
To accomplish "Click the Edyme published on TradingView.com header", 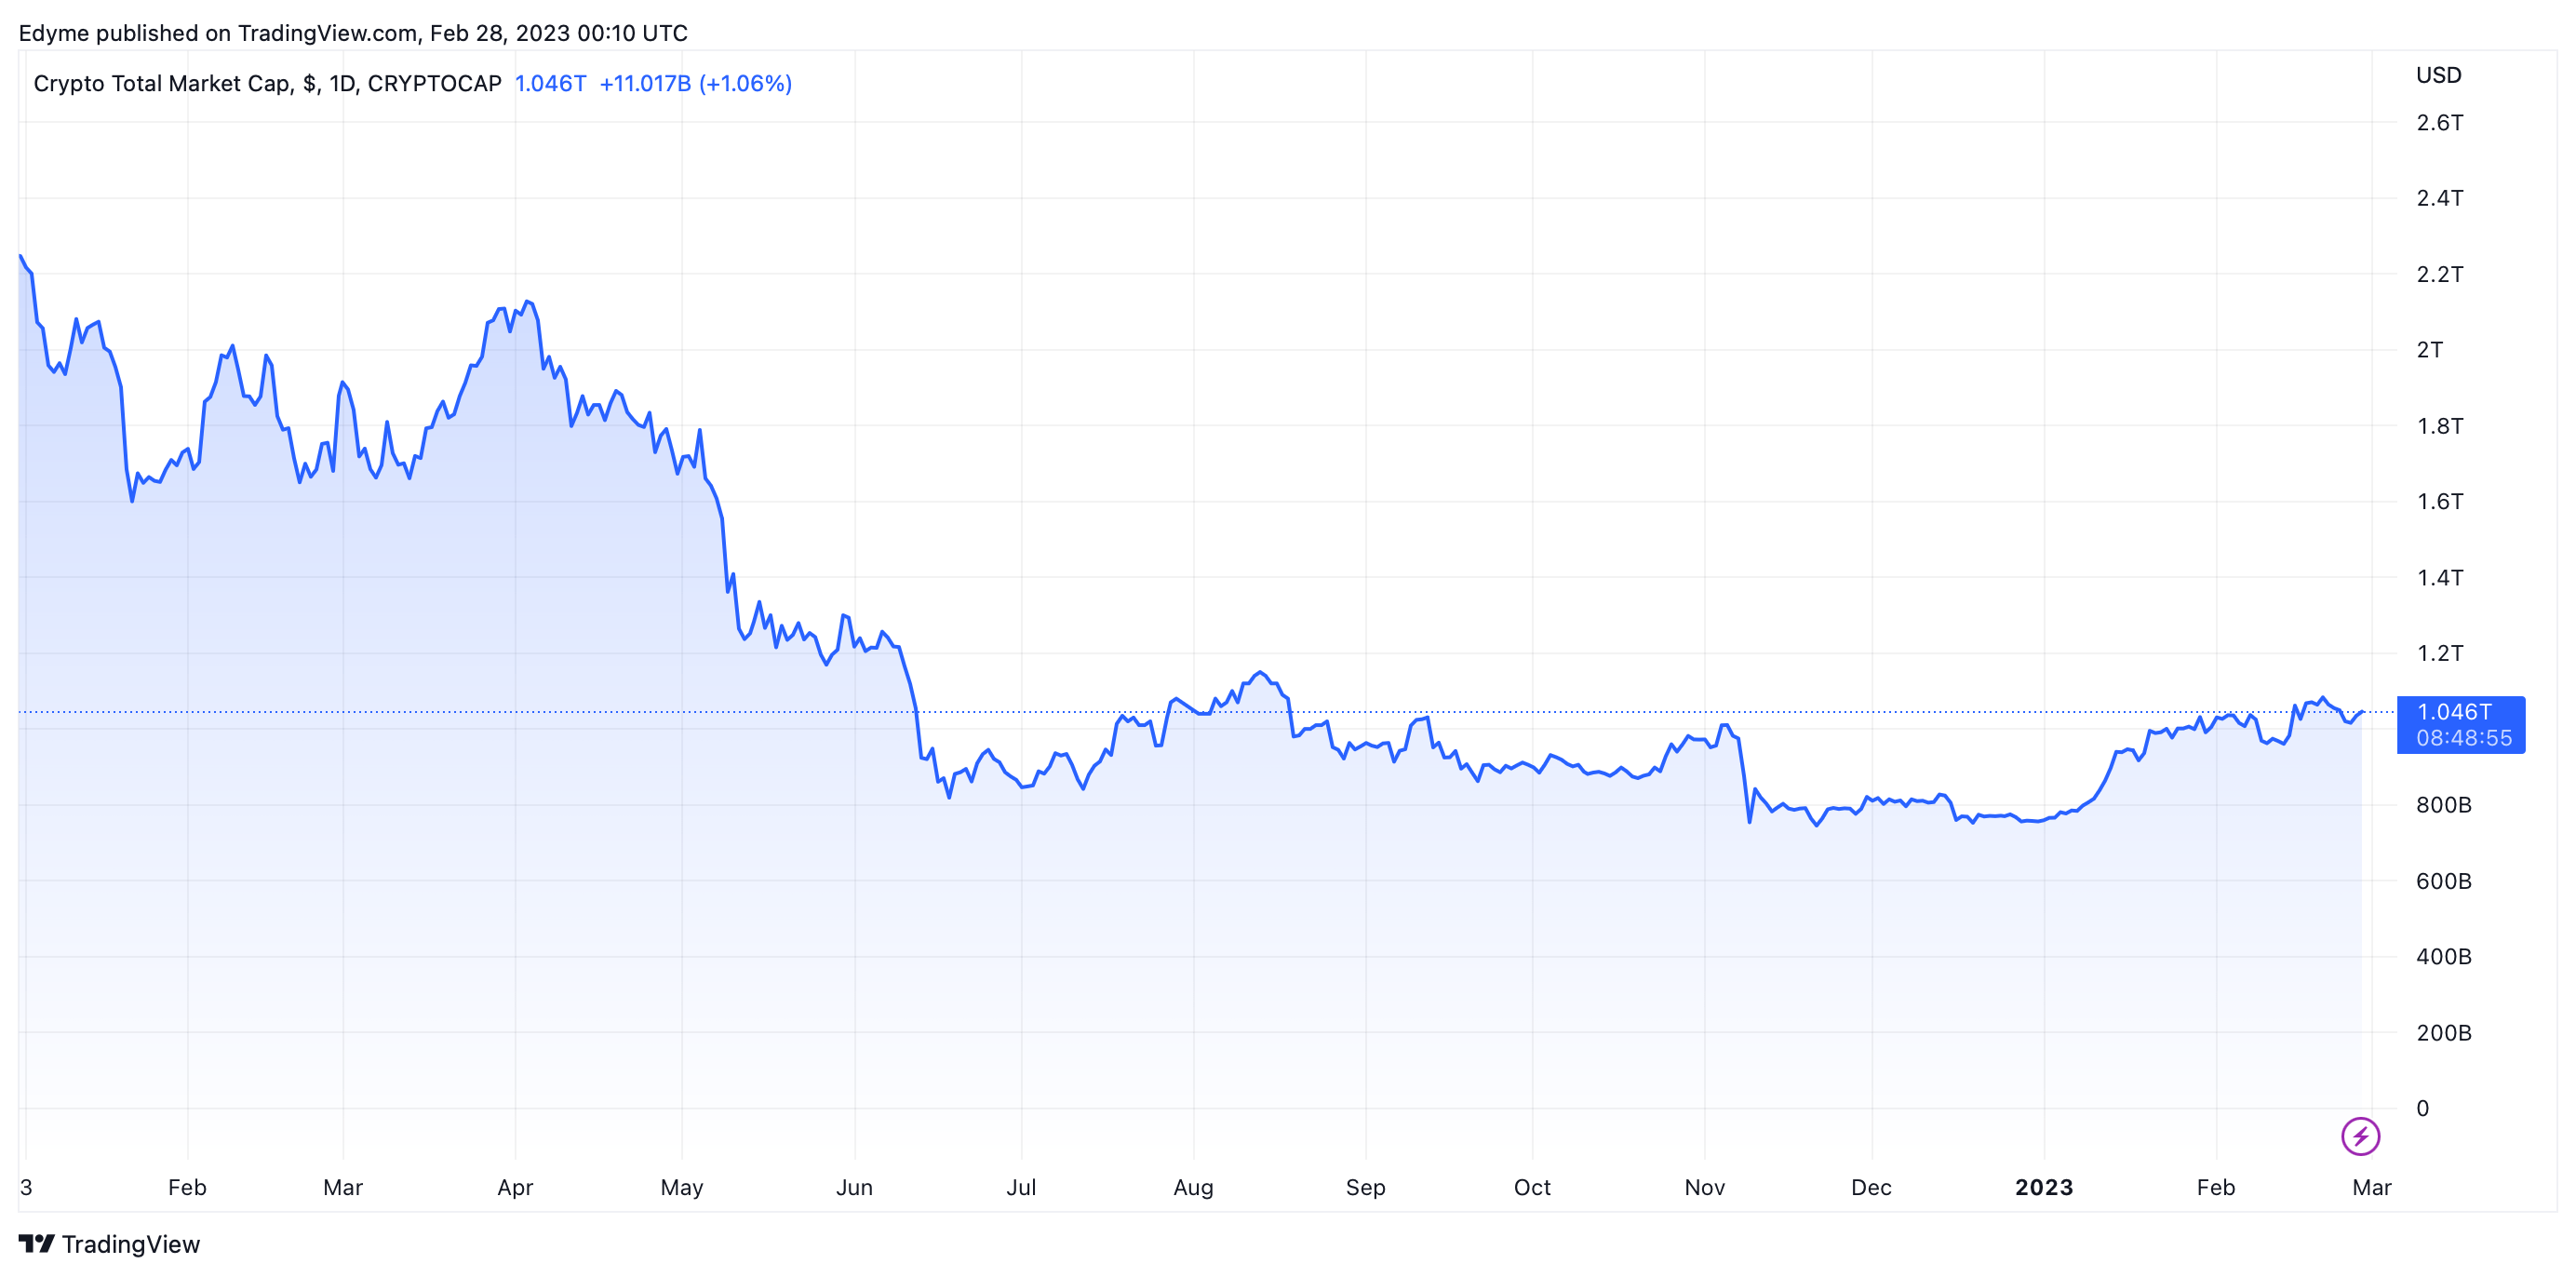I will coord(353,33).
